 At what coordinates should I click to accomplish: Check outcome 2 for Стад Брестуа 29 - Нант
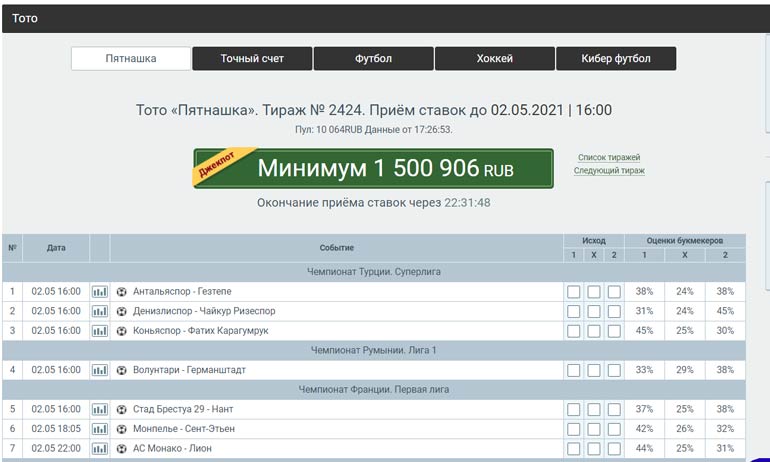click(x=614, y=410)
